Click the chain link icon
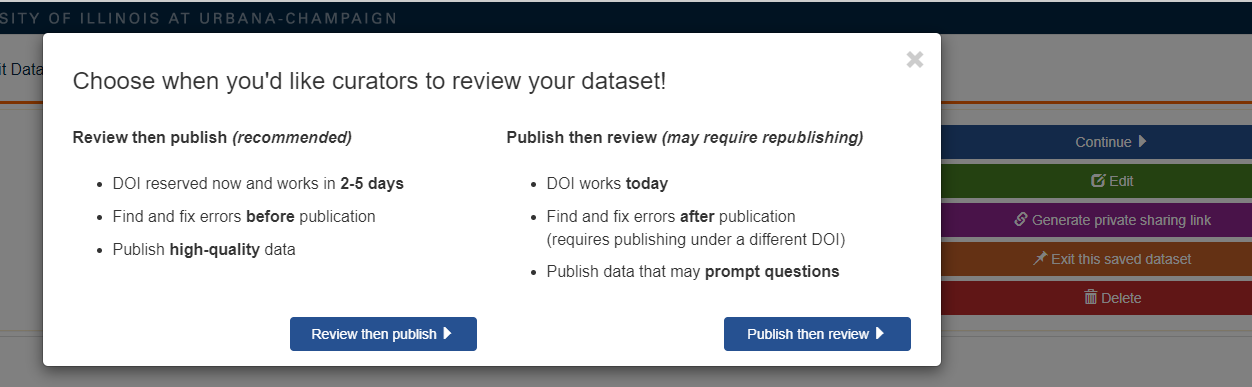This screenshot has width=1252, height=387. 1021,219
